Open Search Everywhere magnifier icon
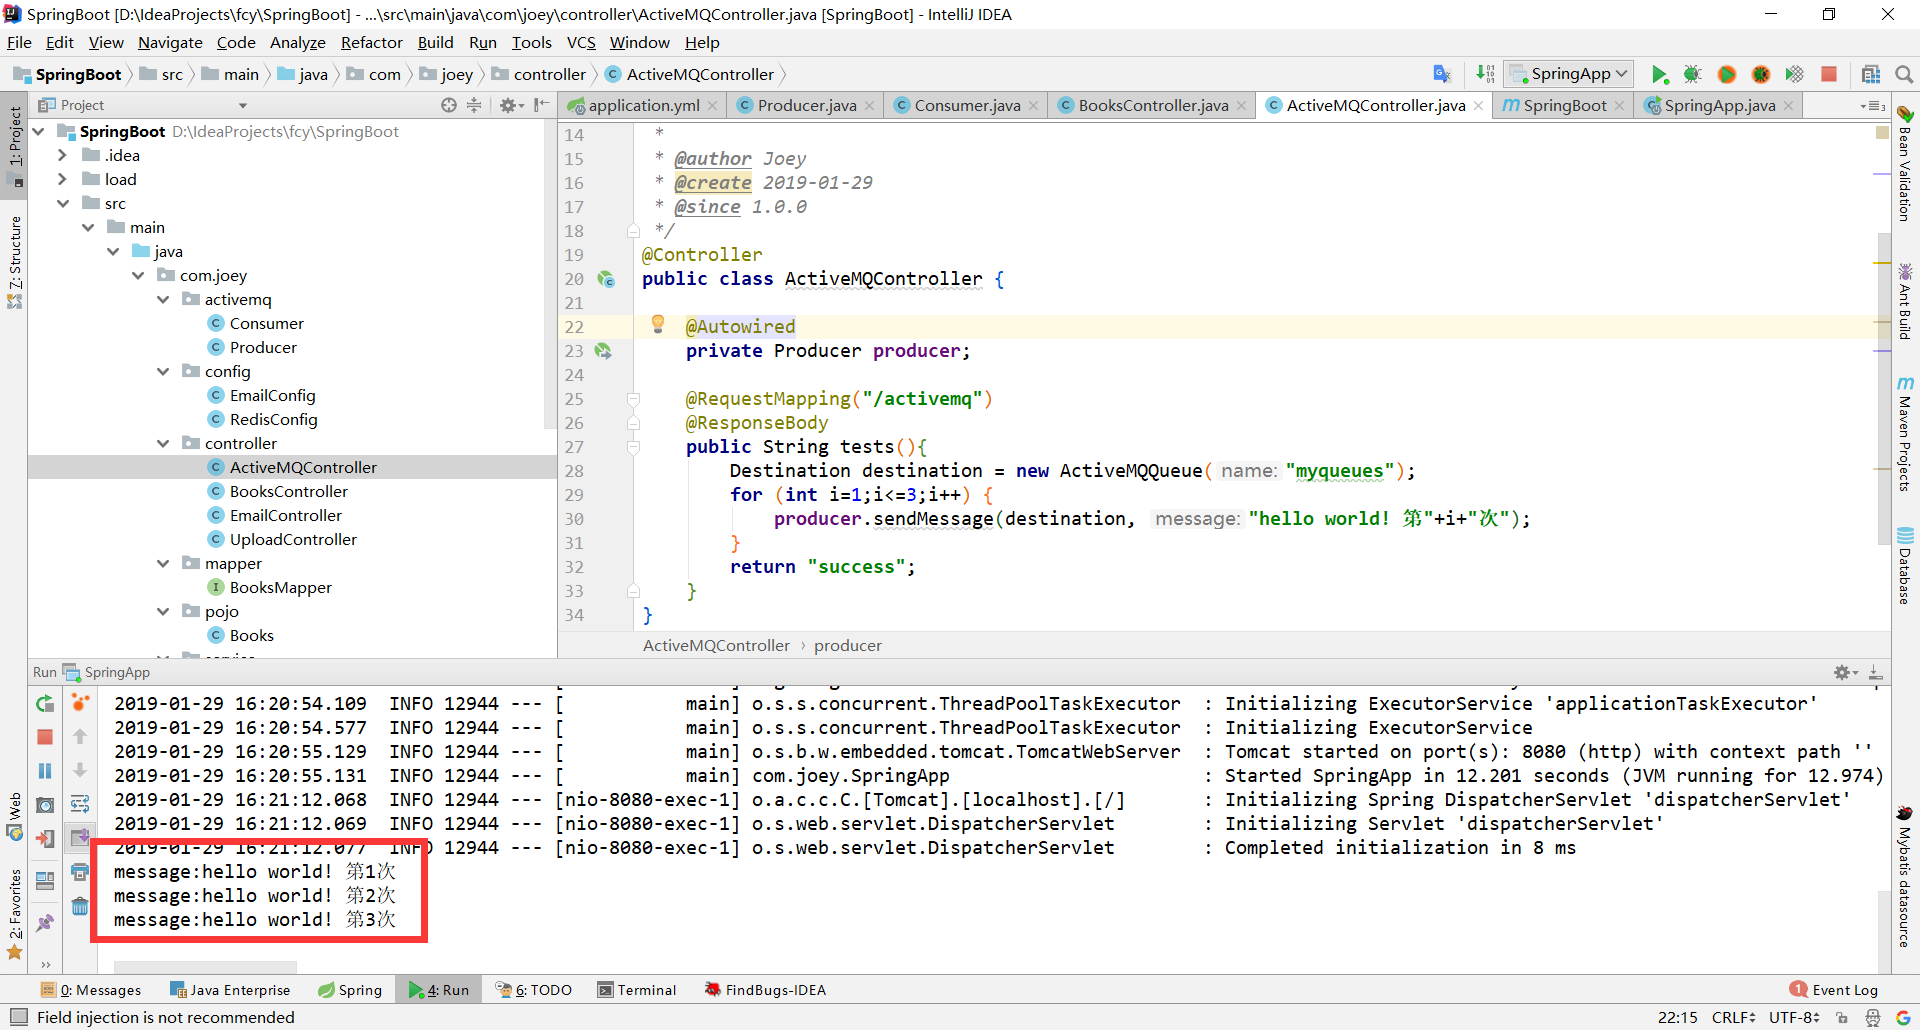Image resolution: width=1920 pixels, height=1030 pixels. [x=1904, y=74]
